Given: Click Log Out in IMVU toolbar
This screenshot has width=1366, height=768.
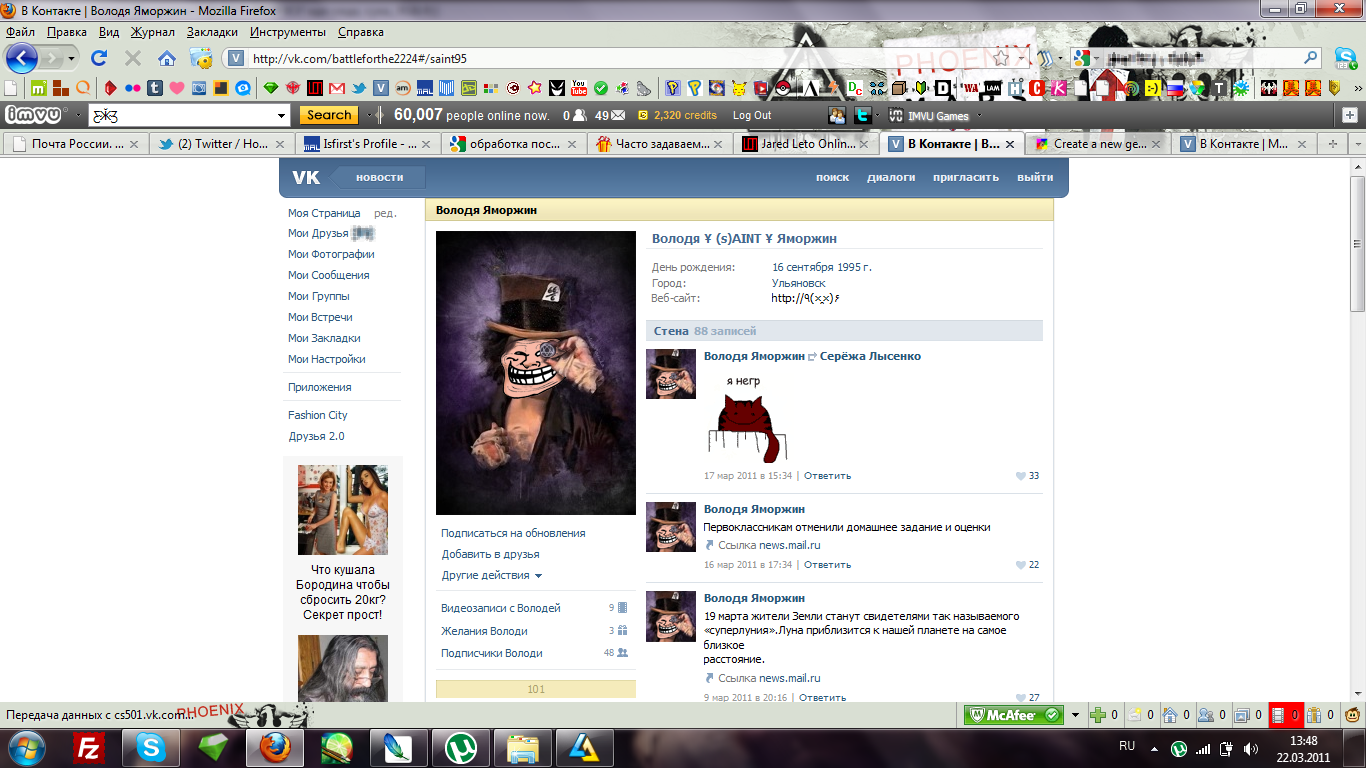Looking at the screenshot, I should coord(752,115).
